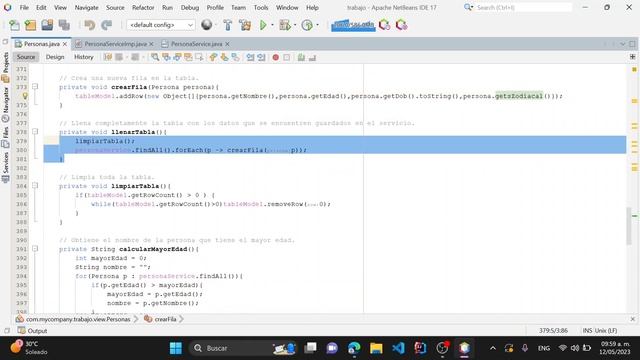Switch to the PersonaServiceImp.java tab
640x360 pixels.
(x=115, y=44)
